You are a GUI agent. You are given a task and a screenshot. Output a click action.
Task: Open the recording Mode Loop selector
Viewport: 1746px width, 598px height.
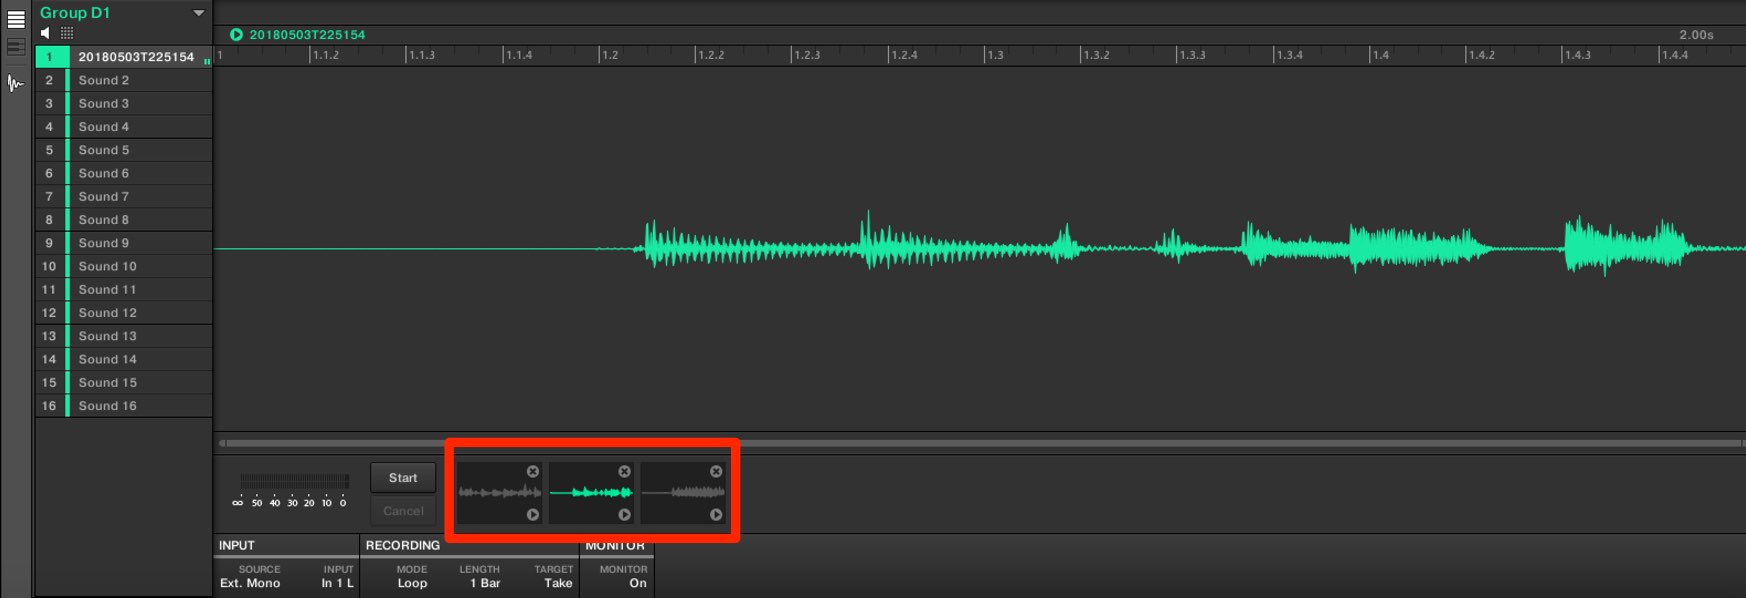412,577
